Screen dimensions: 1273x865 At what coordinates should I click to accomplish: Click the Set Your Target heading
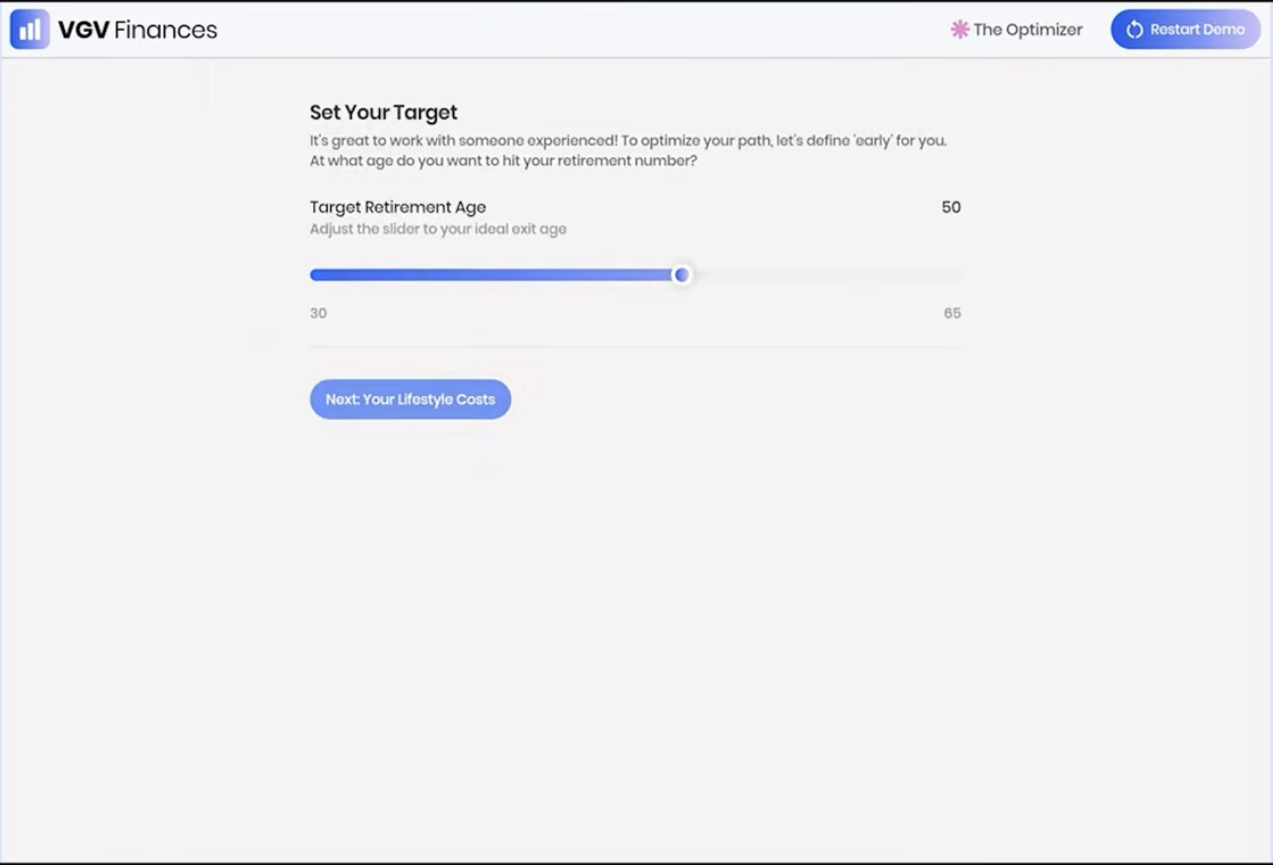[x=384, y=113]
